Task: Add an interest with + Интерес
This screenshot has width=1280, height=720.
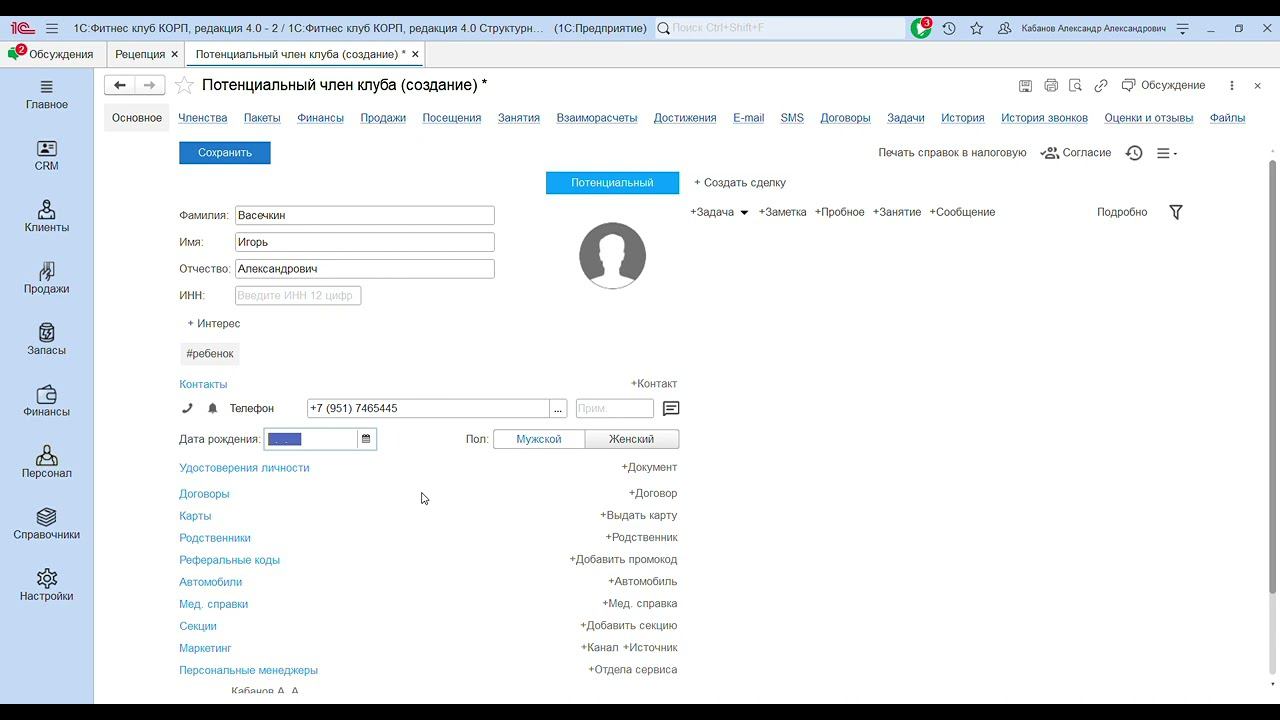Action: tap(214, 324)
